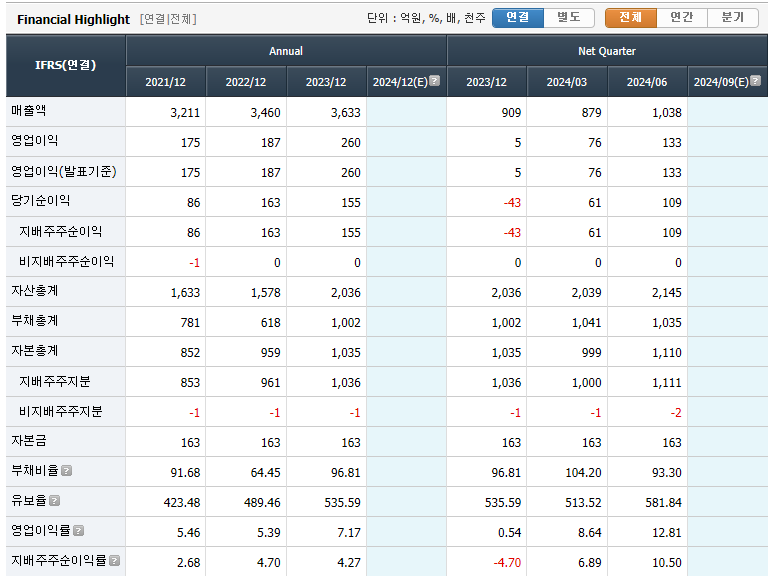Click total assets value 1,633
The height and width of the screenshot is (576, 784).
185,292
